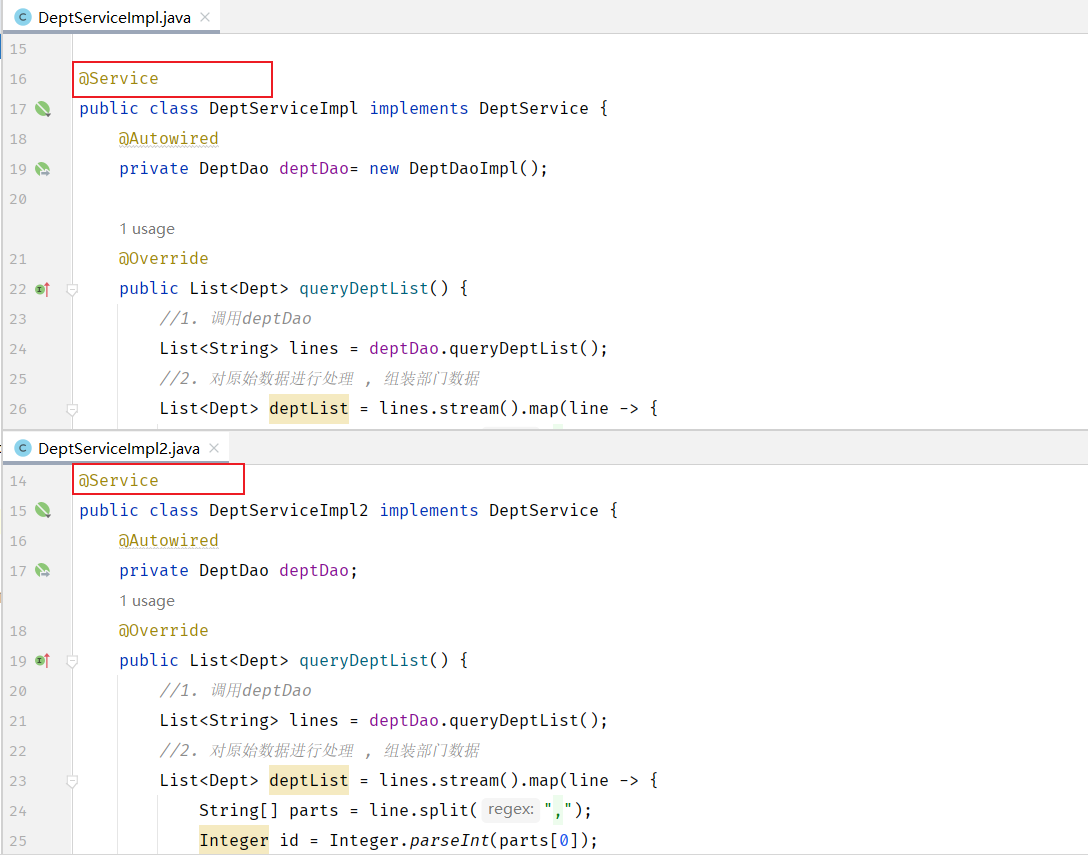Fold the deptList lambda block in bottom editor

72,781
